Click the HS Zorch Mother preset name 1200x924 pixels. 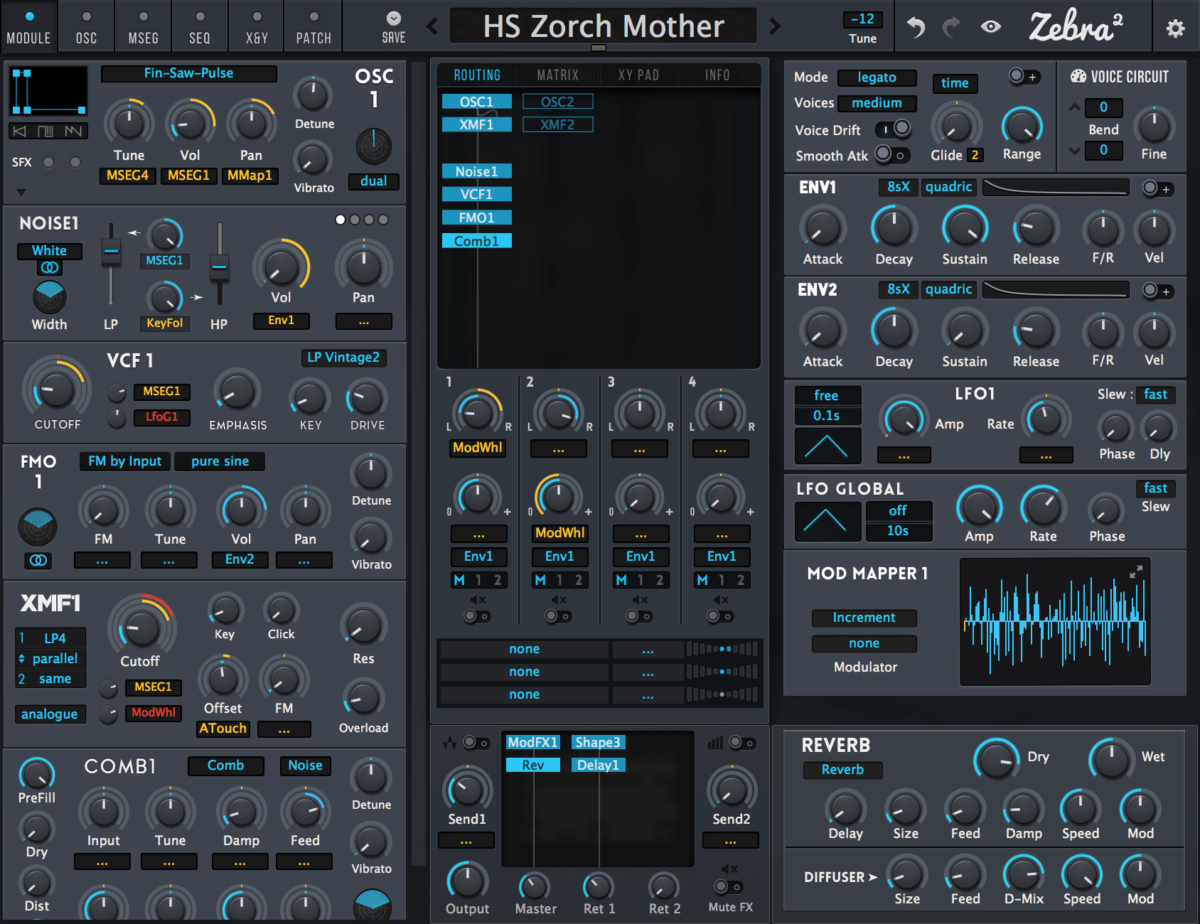603,26
